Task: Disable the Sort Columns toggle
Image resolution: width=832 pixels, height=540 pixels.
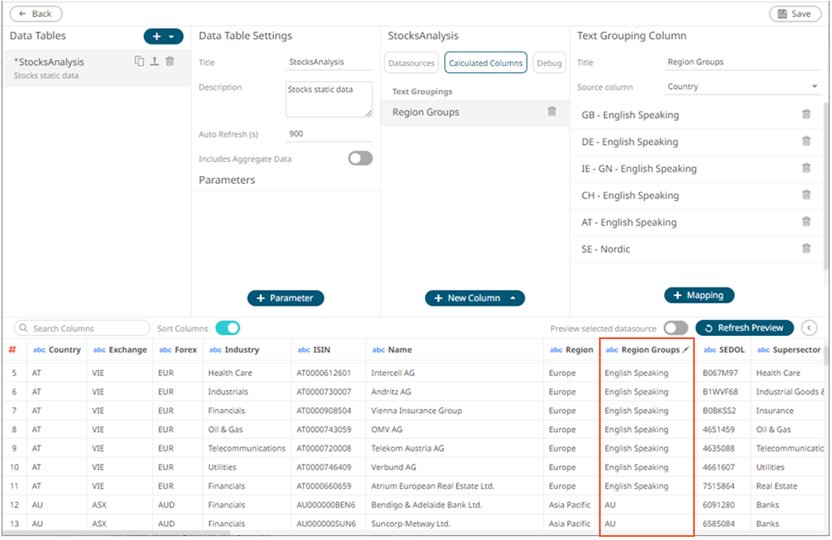Action: coord(228,328)
